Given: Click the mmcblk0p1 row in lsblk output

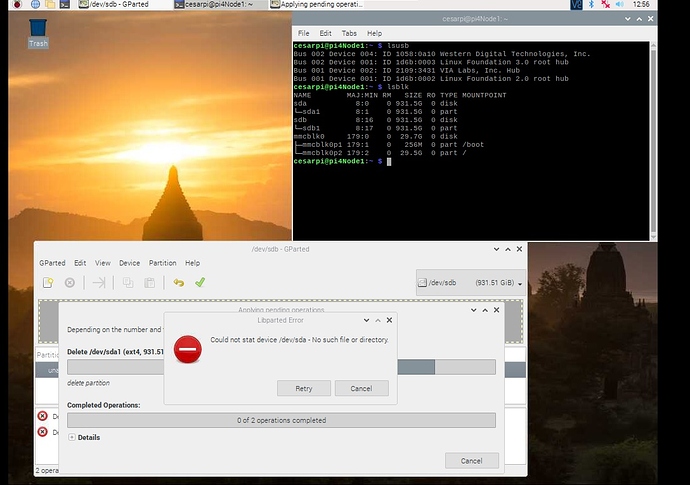Looking at the screenshot, I should pyautogui.click(x=389, y=145).
